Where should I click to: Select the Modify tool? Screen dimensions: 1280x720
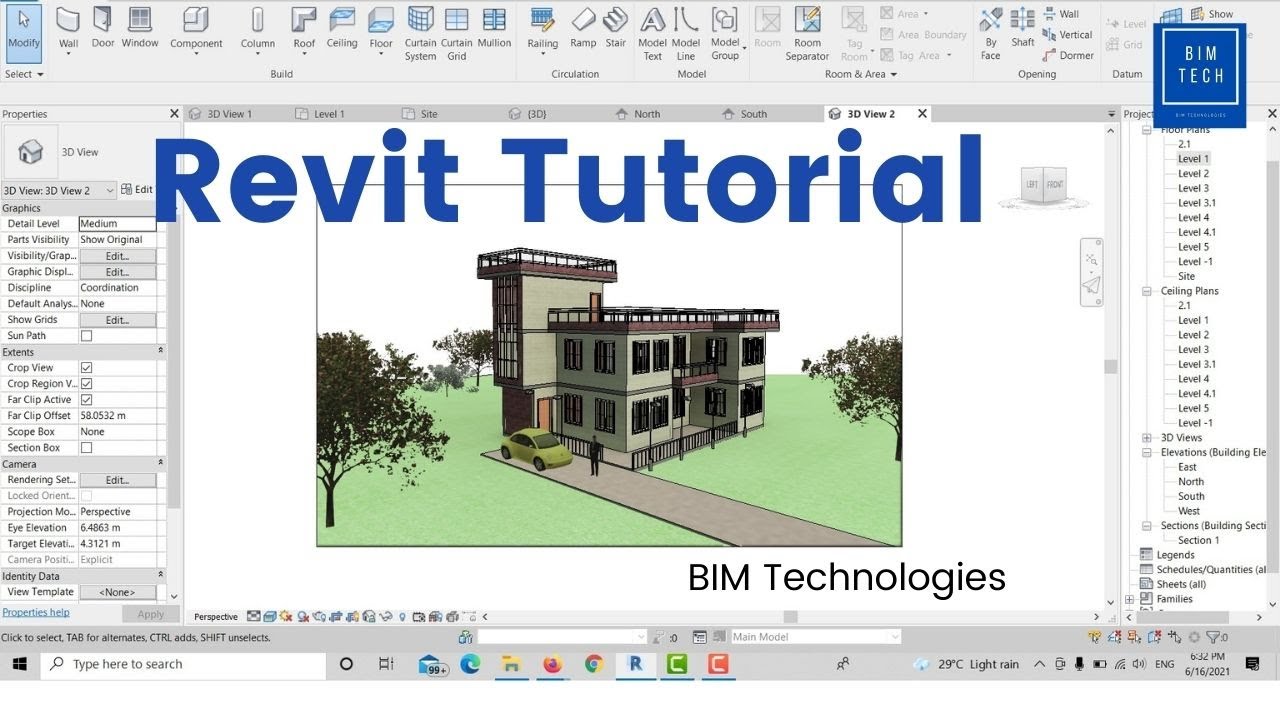pos(23,33)
